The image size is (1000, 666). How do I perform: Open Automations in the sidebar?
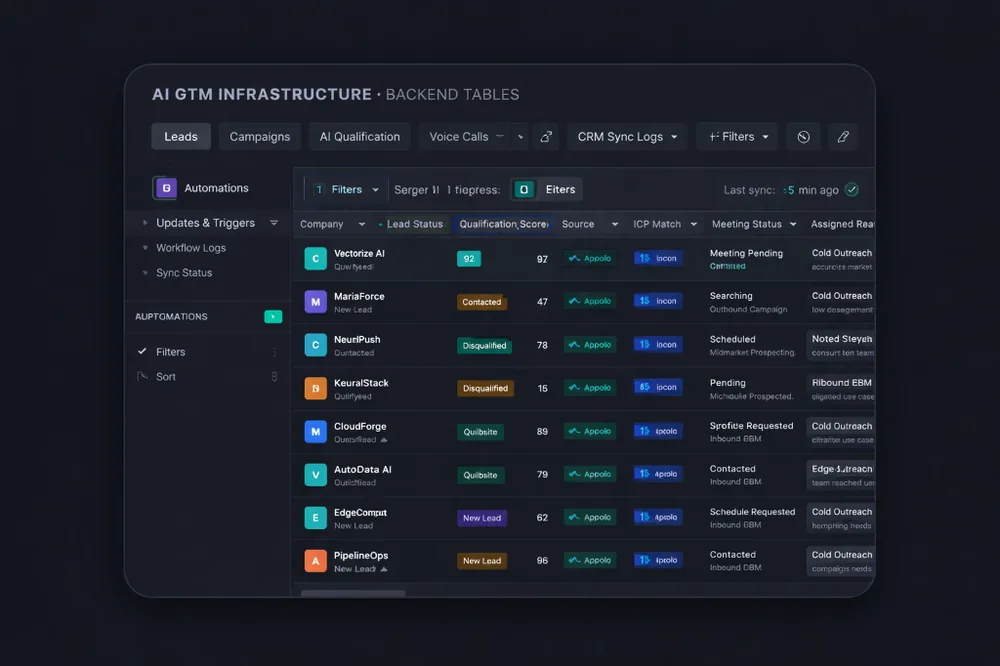[216, 188]
